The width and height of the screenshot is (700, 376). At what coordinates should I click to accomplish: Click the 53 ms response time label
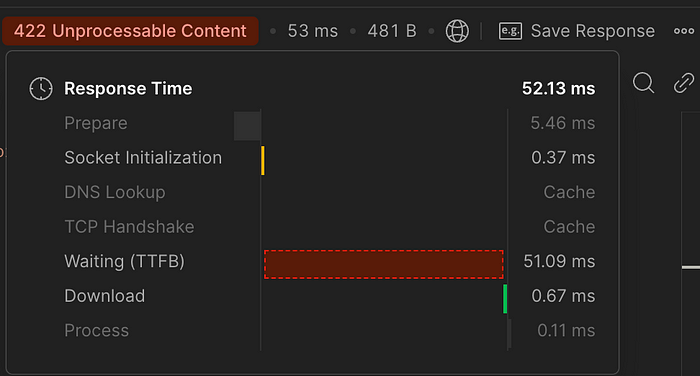[x=312, y=31]
